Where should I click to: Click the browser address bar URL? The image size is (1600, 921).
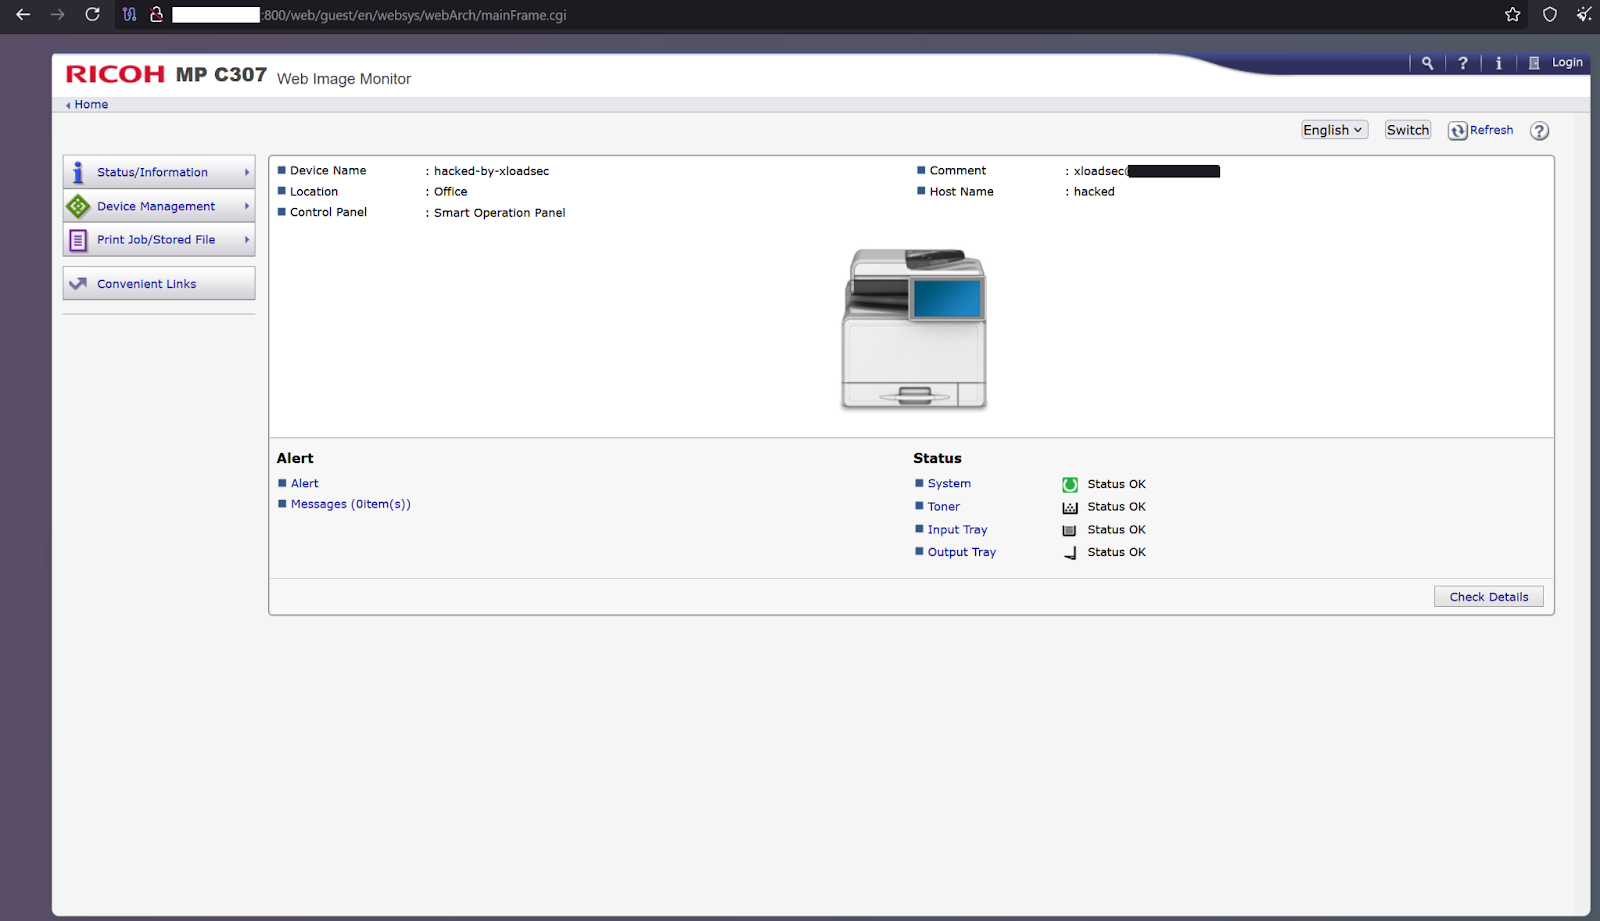pyautogui.click(x=414, y=15)
